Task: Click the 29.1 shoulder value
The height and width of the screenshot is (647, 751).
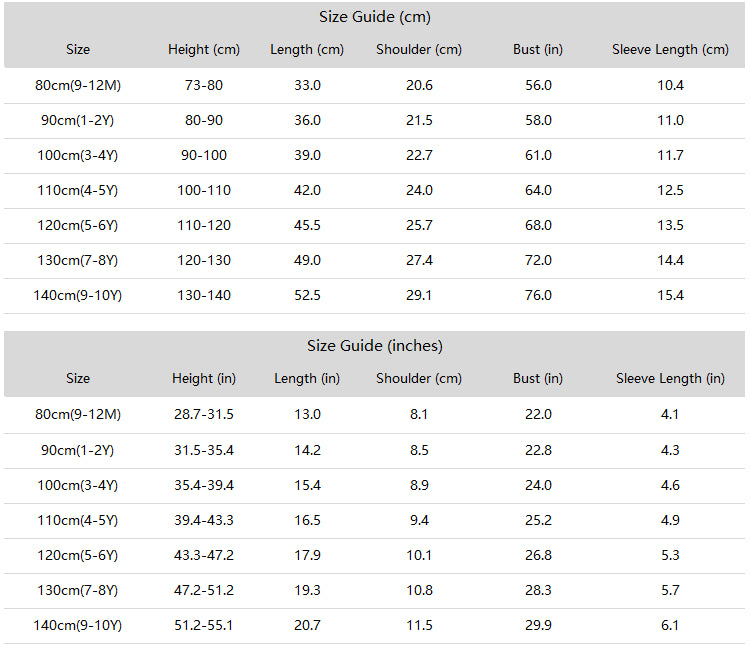Action: tap(419, 295)
